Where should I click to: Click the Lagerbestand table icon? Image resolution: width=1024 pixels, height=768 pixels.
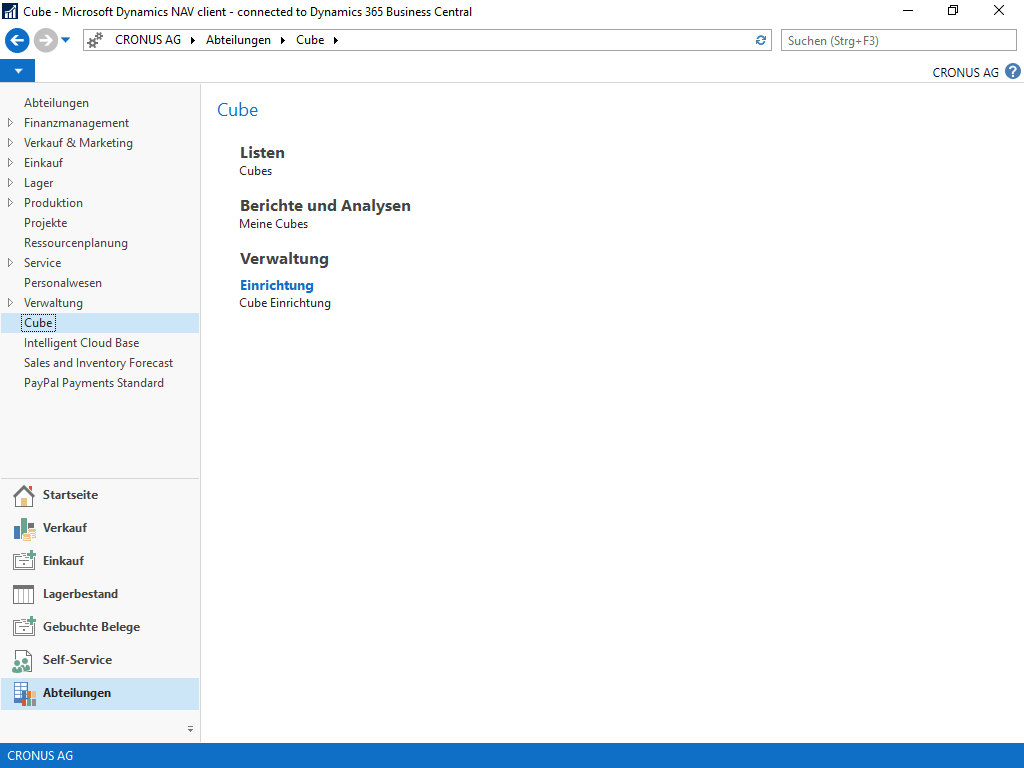coord(24,594)
